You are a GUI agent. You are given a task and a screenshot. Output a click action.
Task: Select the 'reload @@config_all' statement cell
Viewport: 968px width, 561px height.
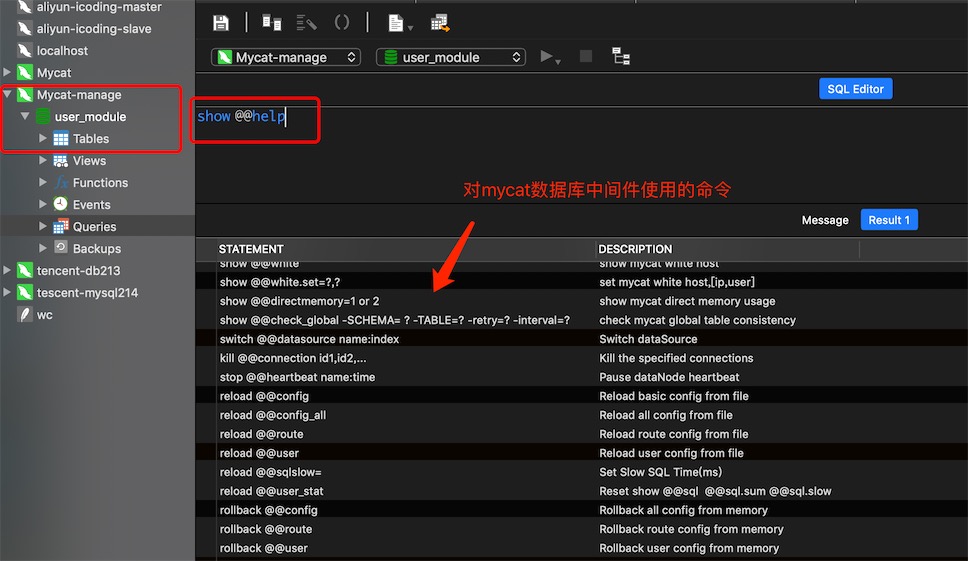coord(273,415)
